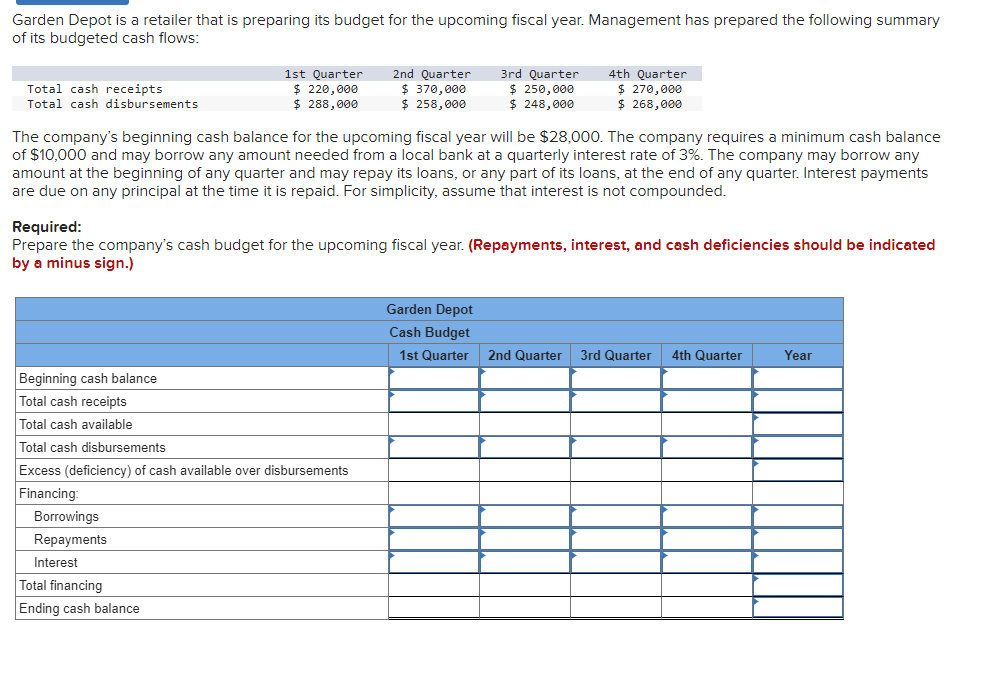Click '$ 258,000' in the summary table
The height and width of the screenshot is (684, 991).
pyautogui.click(x=434, y=104)
